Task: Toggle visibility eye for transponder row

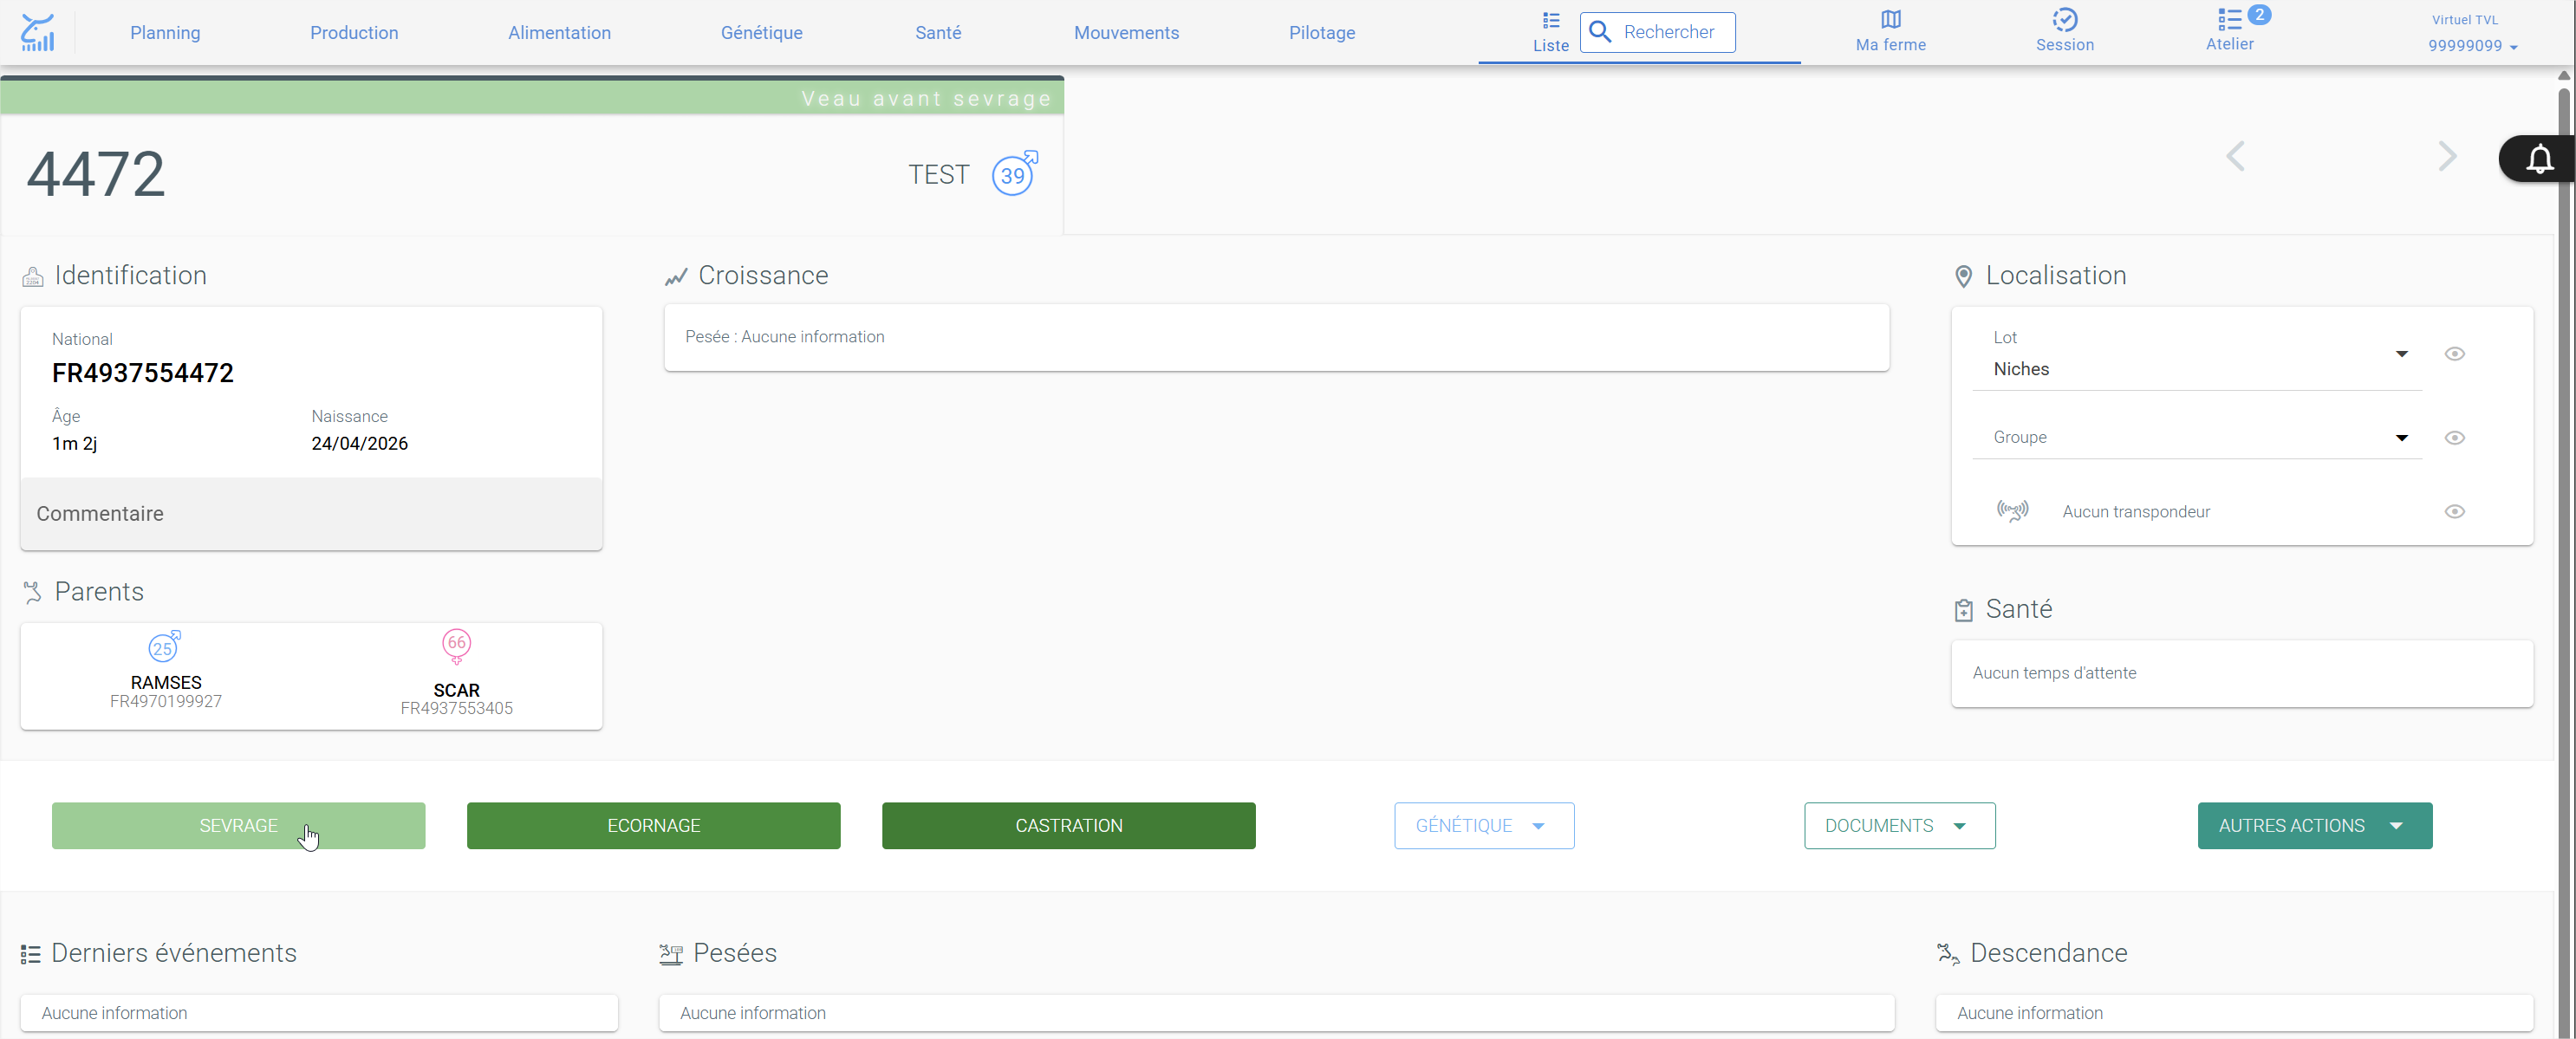Action: tap(2454, 512)
